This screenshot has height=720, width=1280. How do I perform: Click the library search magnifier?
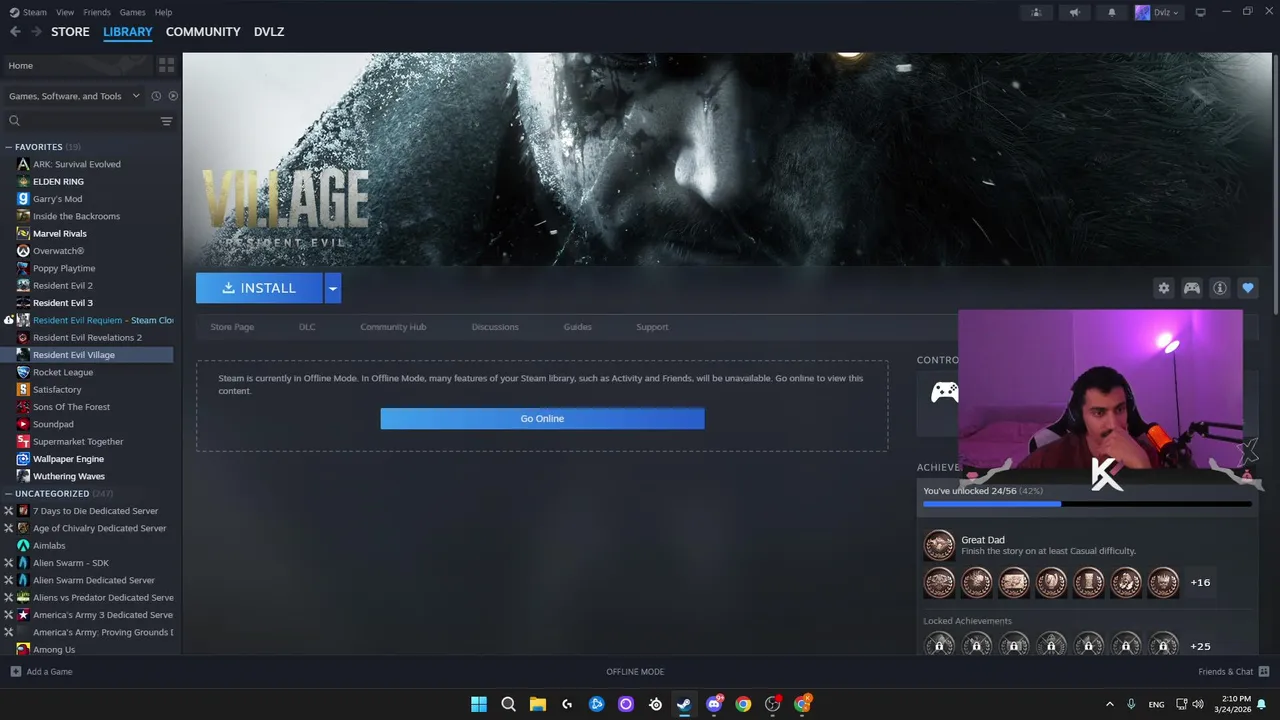tap(14, 121)
